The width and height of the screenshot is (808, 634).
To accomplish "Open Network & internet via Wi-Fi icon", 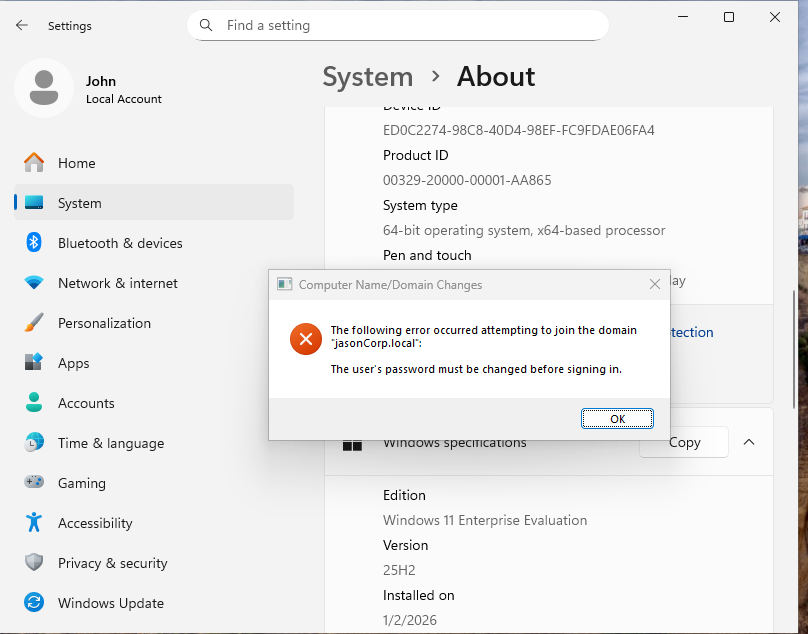I will (x=34, y=283).
